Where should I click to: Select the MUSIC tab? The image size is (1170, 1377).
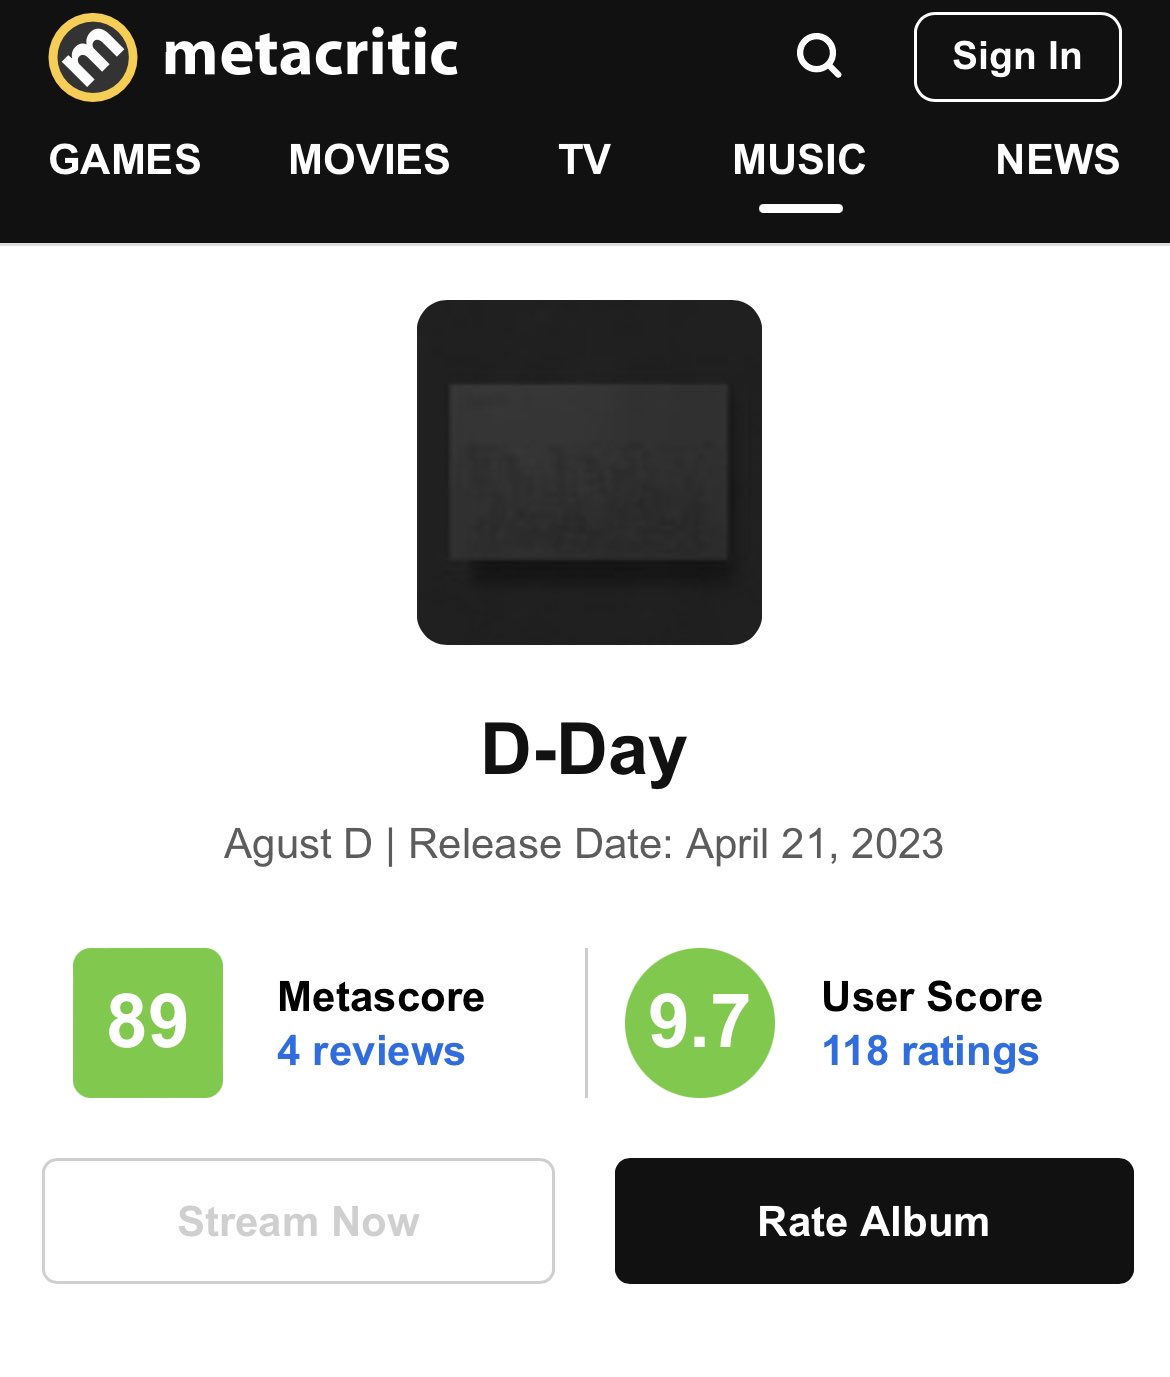tap(800, 160)
